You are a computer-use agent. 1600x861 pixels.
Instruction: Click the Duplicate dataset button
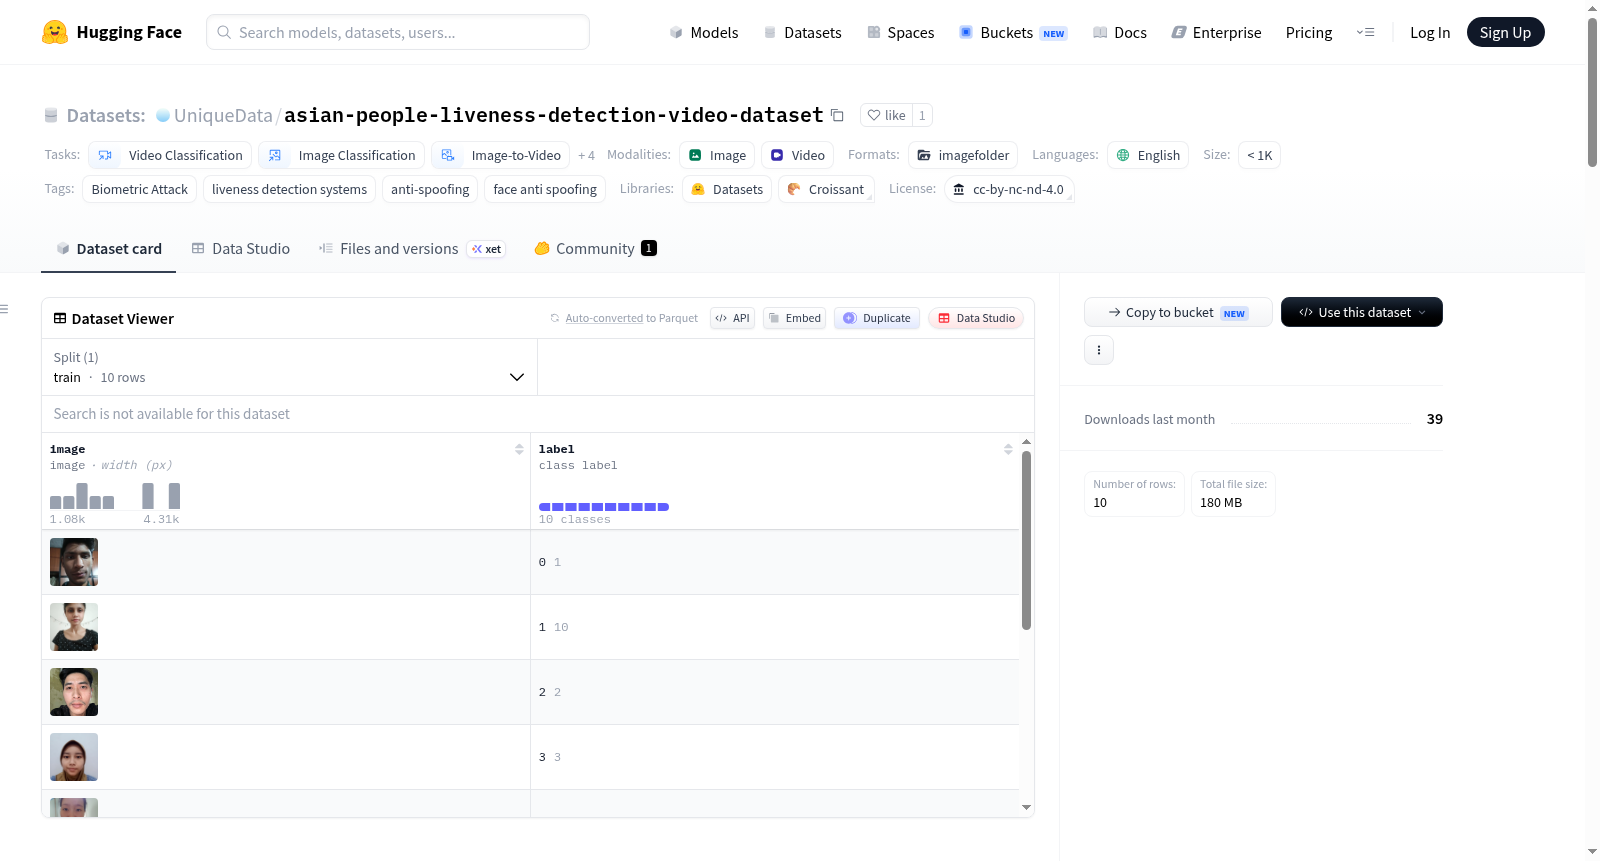877,318
